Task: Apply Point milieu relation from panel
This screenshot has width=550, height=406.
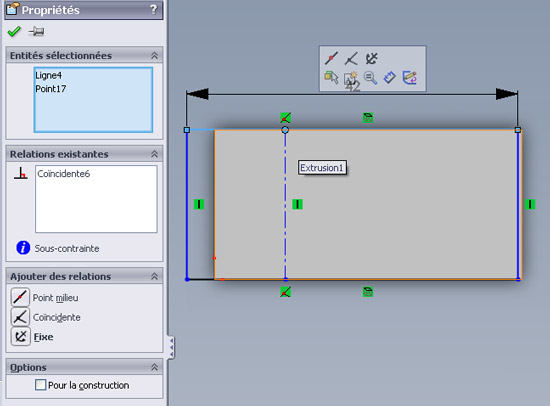Action: [20, 298]
